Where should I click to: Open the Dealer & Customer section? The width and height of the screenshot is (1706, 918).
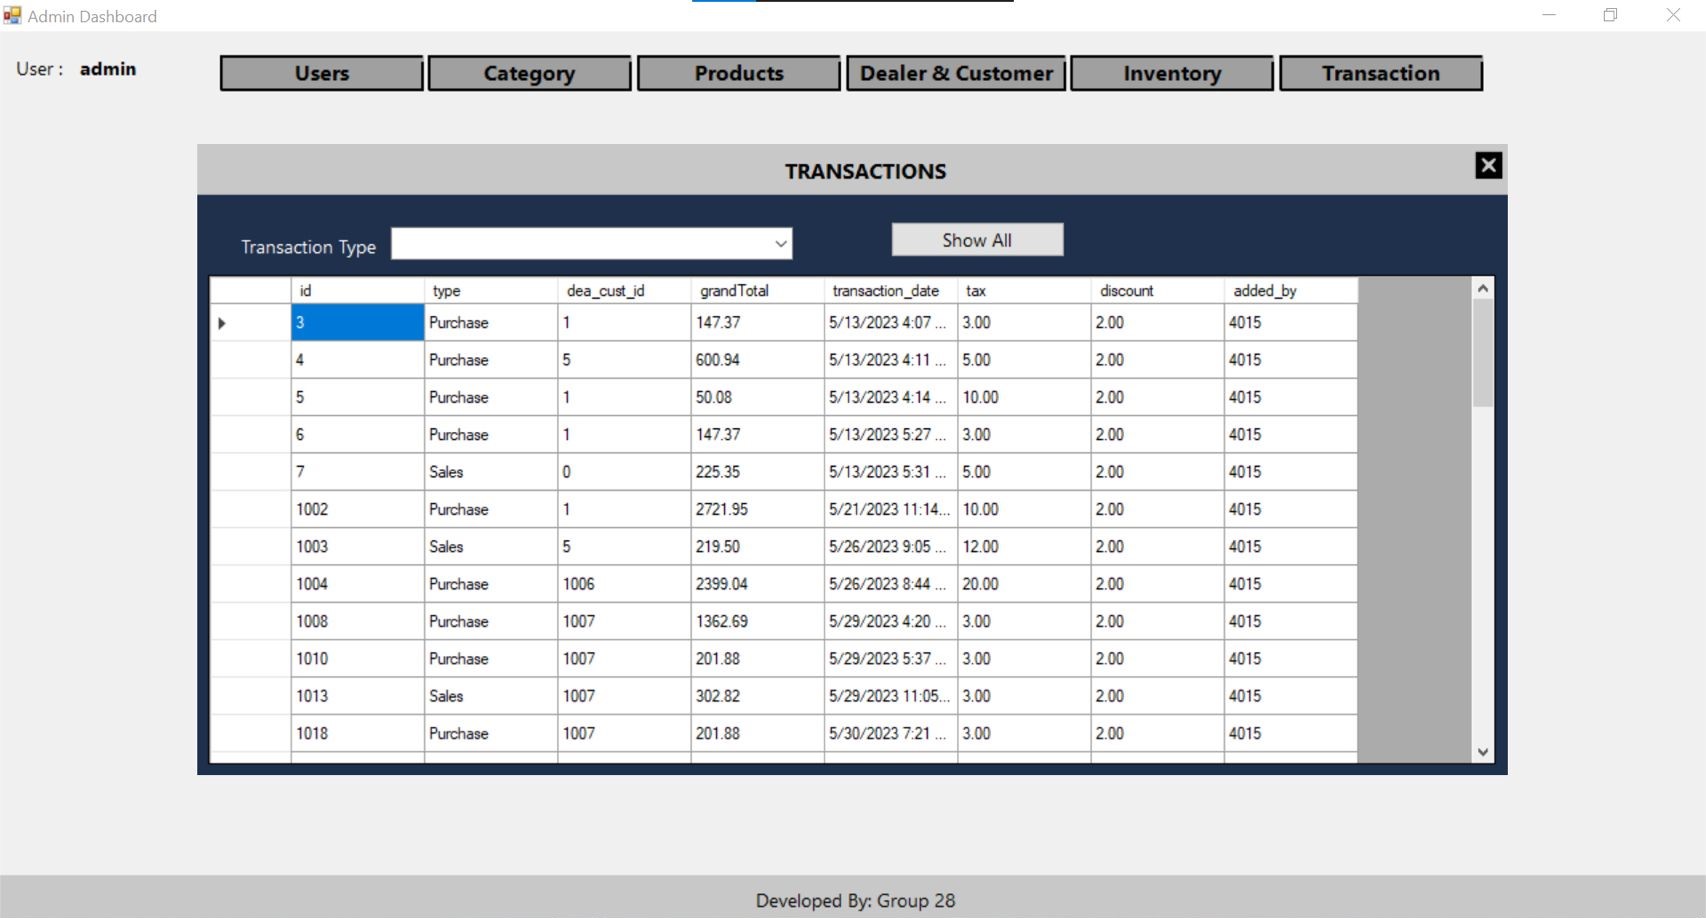(956, 73)
